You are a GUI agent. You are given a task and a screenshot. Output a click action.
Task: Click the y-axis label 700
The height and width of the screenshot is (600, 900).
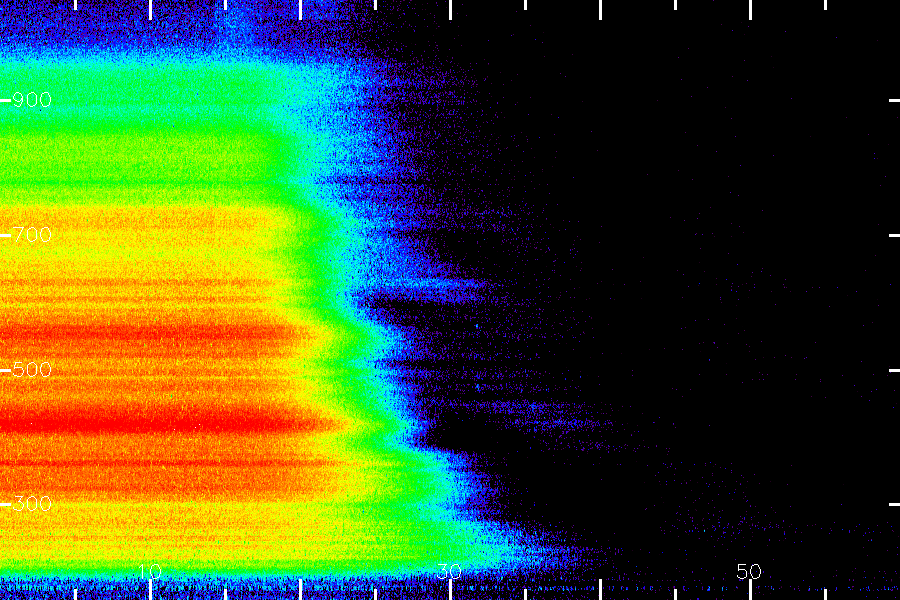32,234
